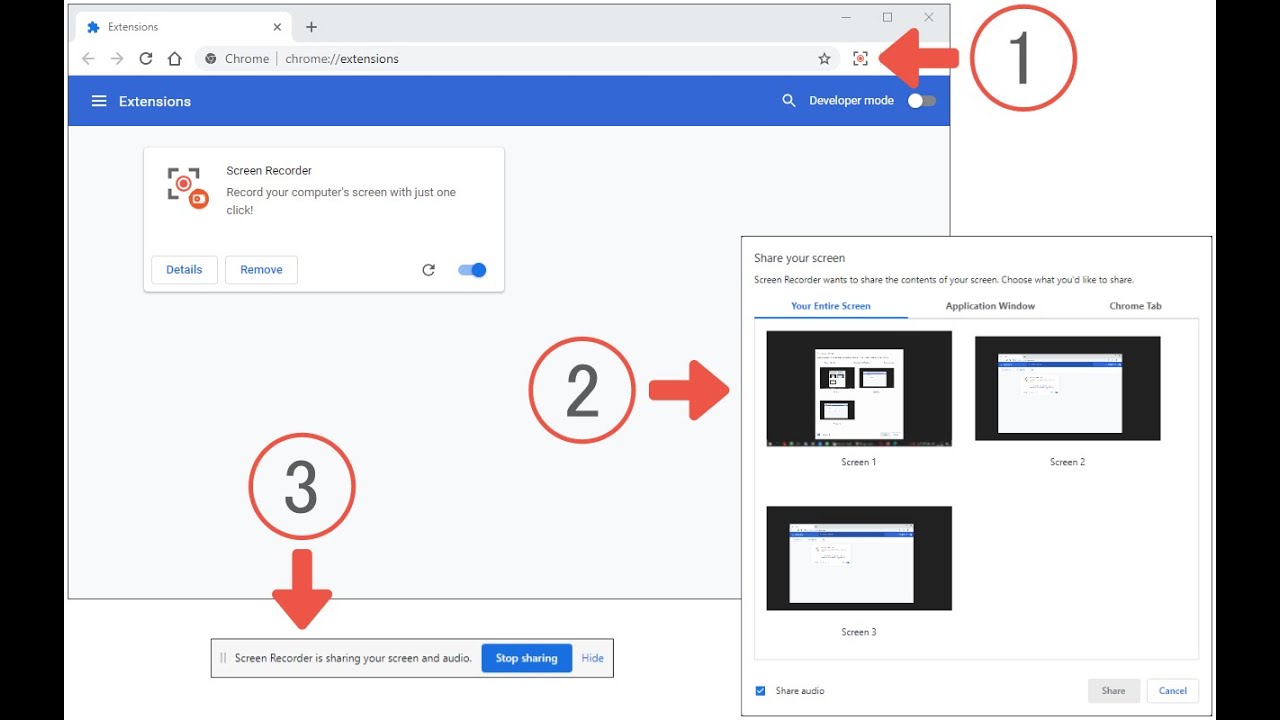Close the Extensions tab
Screen dimensions: 1280x720
pyautogui.click(x=276, y=27)
